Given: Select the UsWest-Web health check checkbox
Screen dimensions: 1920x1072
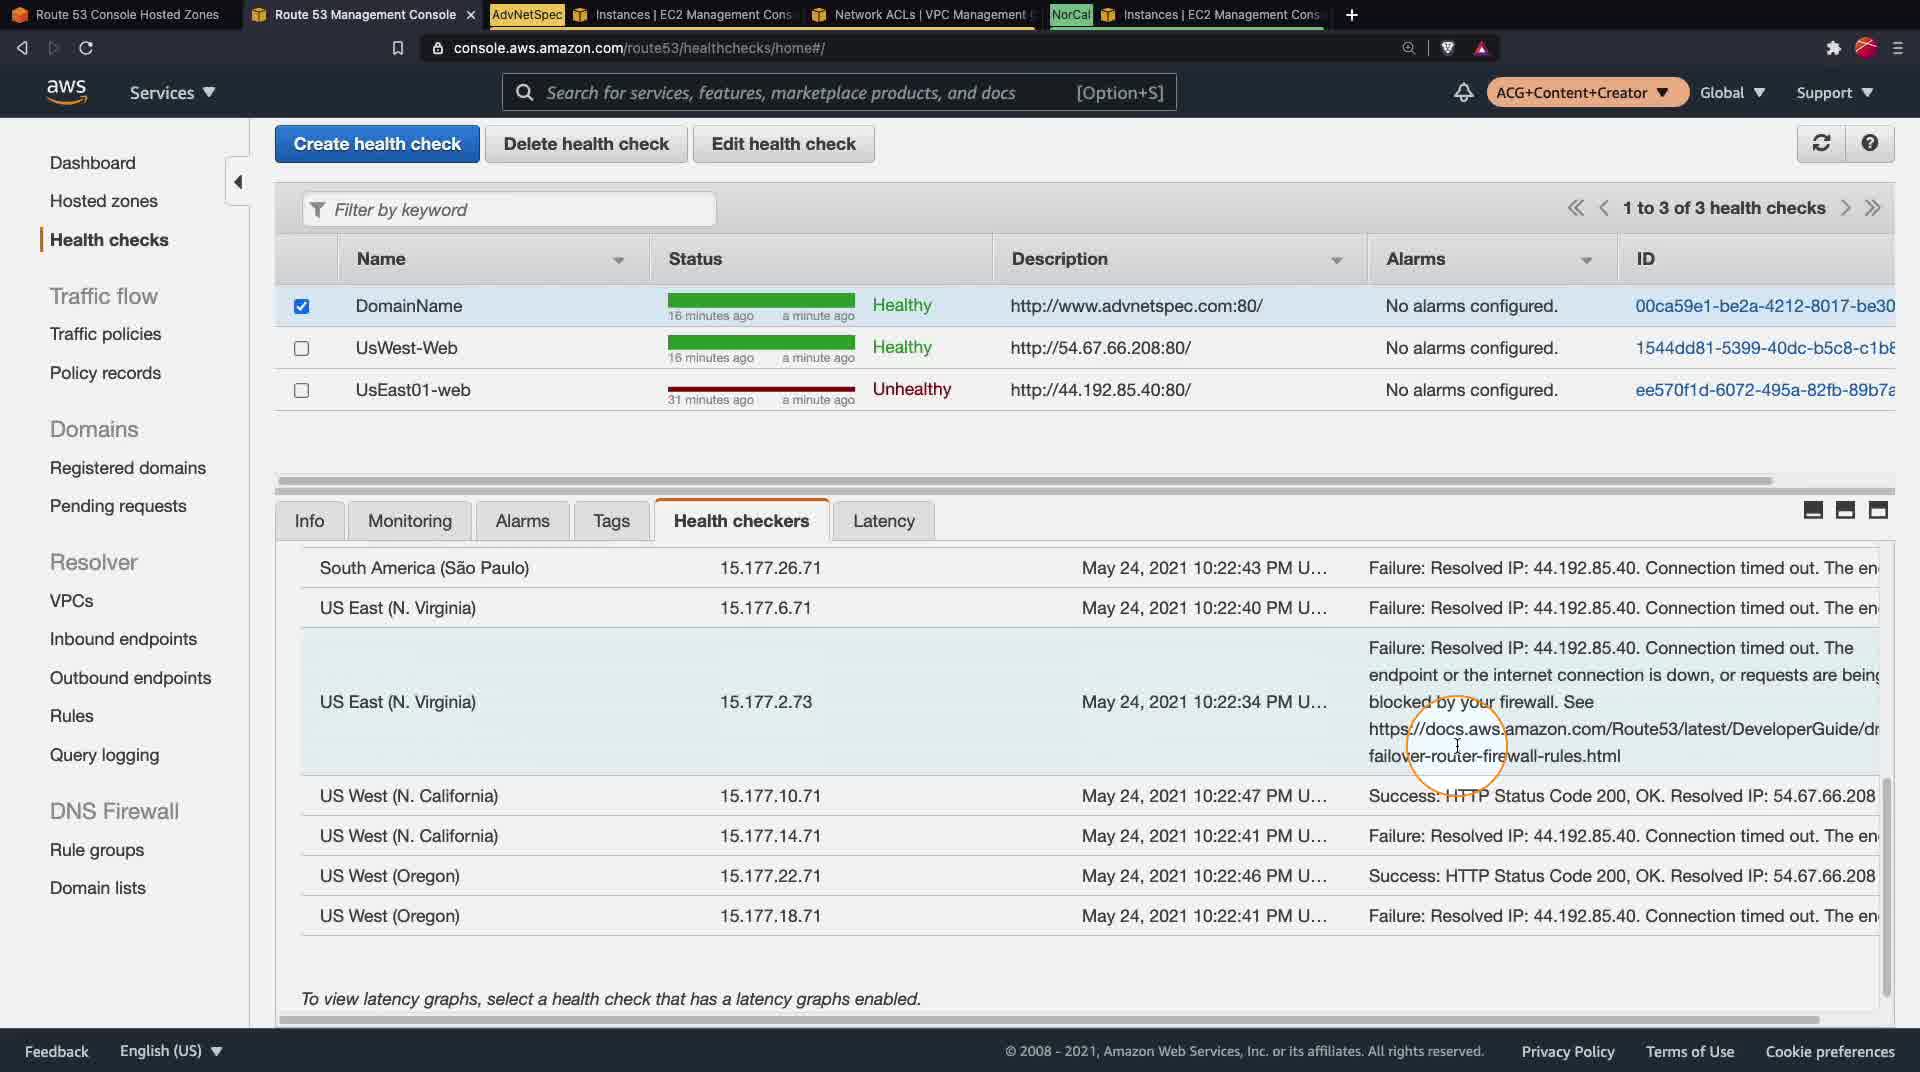Looking at the screenshot, I should [301, 348].
